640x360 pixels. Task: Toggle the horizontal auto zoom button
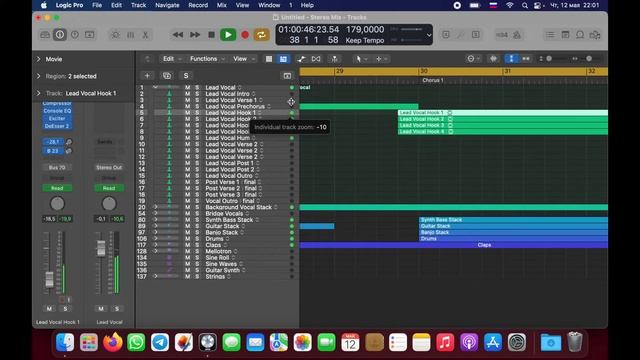tap(526, 59)
